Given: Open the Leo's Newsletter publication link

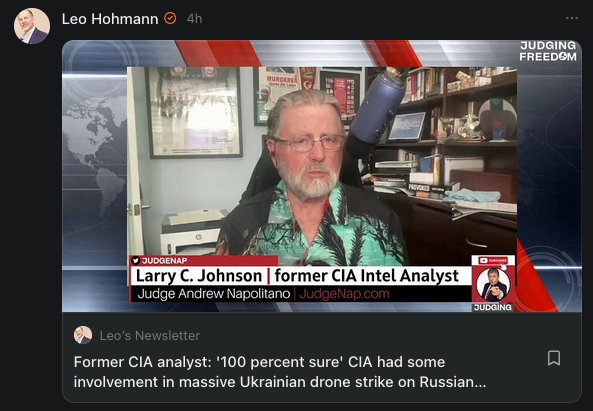Looking at the screenshot, I should (x=150, y=336).
